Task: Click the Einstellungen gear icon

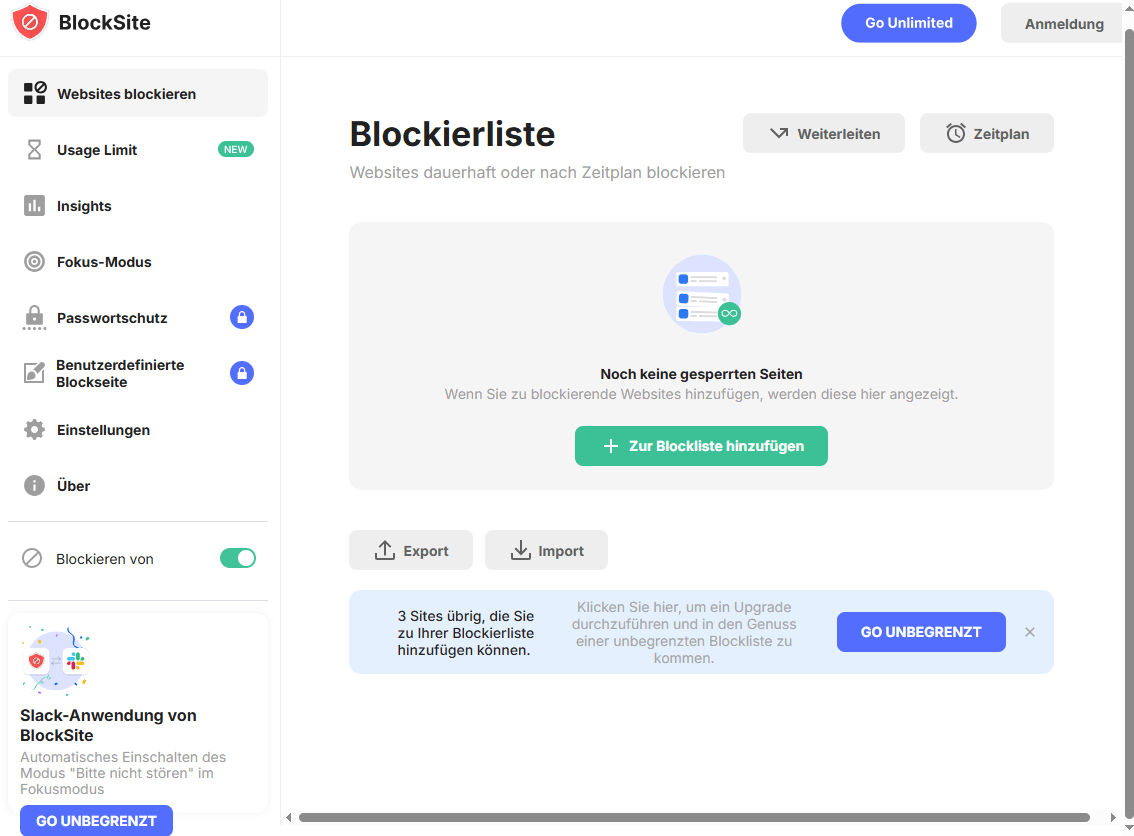Action: (x=35, y=430)
